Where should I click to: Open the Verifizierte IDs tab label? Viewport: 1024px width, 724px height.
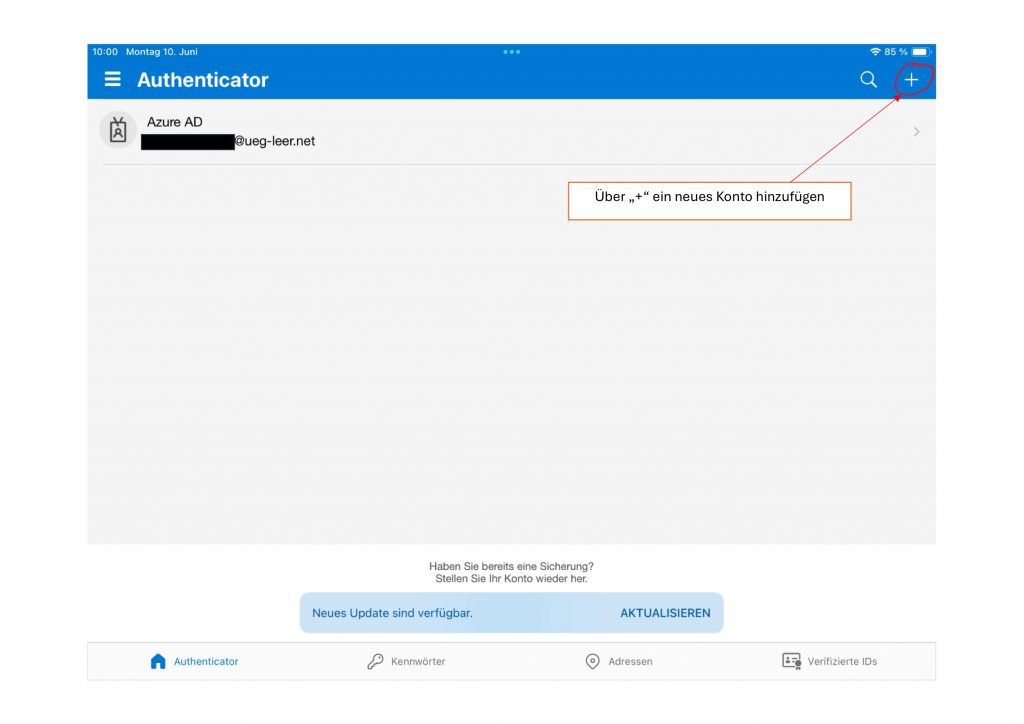click(x=842, y=662)
